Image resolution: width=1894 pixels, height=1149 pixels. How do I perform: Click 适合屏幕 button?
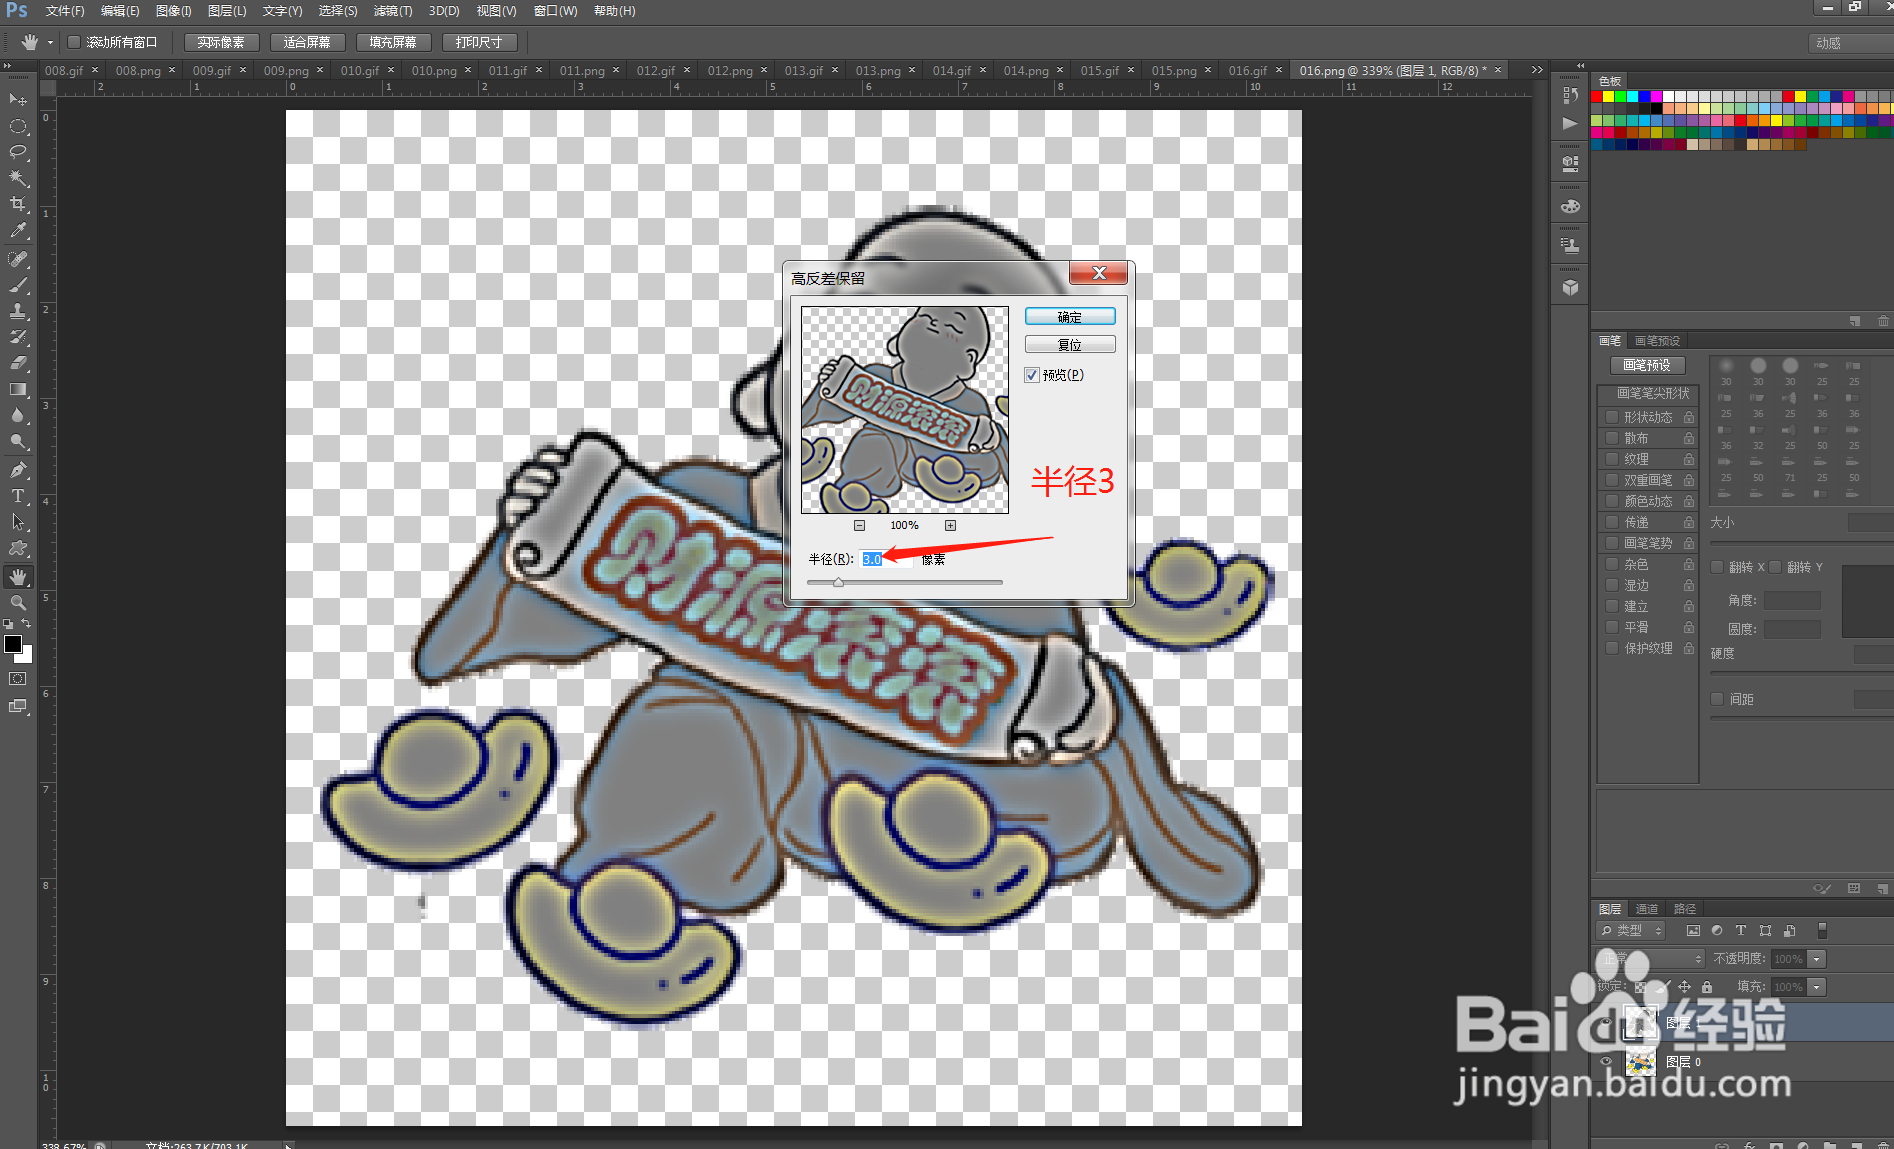[x=307, y=42]
